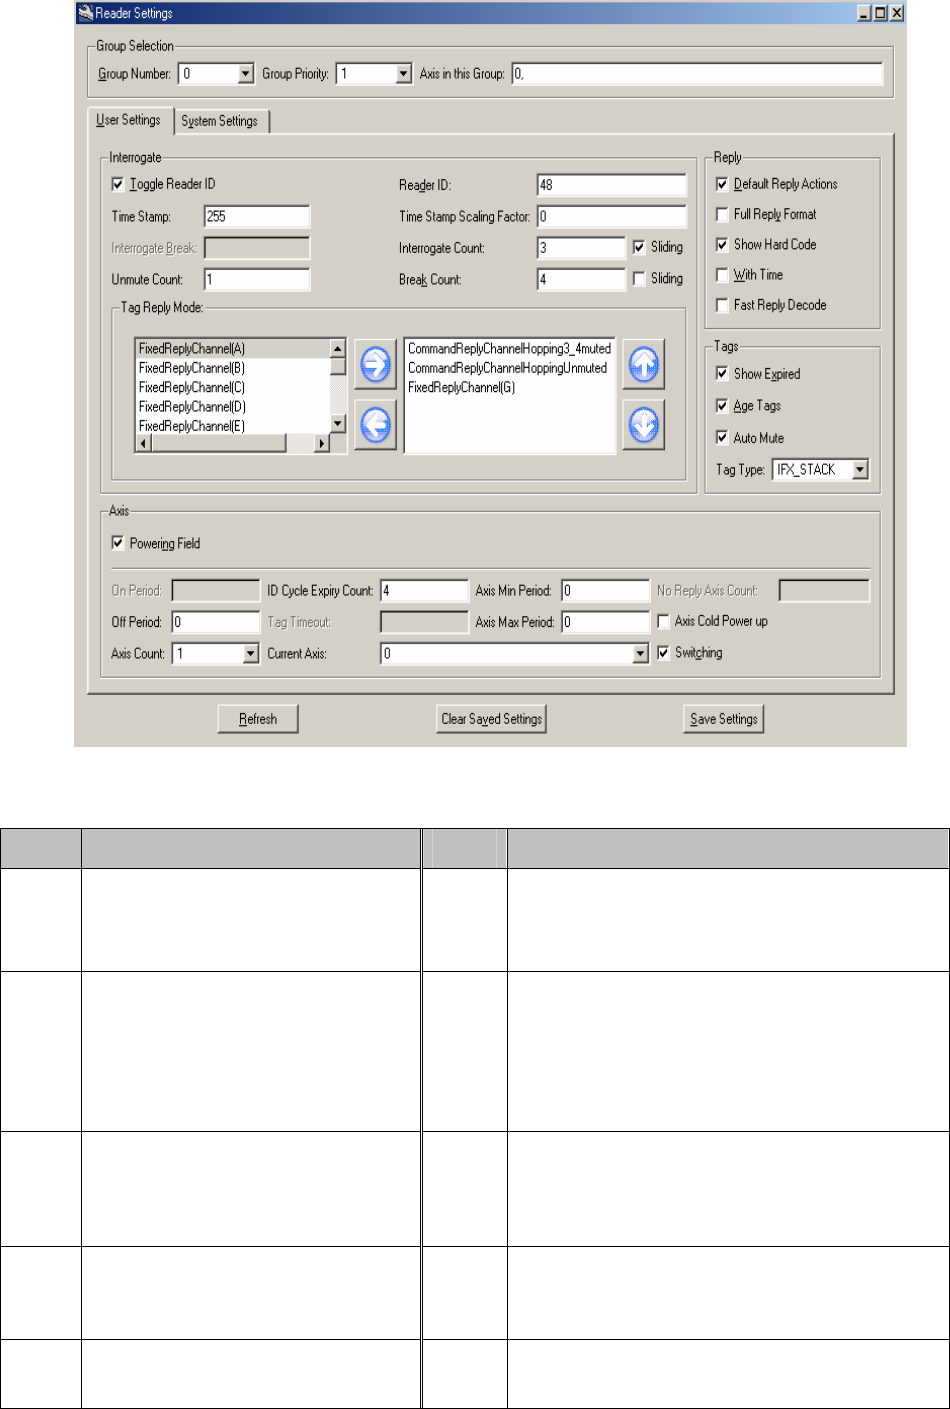Screen dimensions: 950x1409
Task: Click the Interrogate Count input field
Action: tap(582, 248)
